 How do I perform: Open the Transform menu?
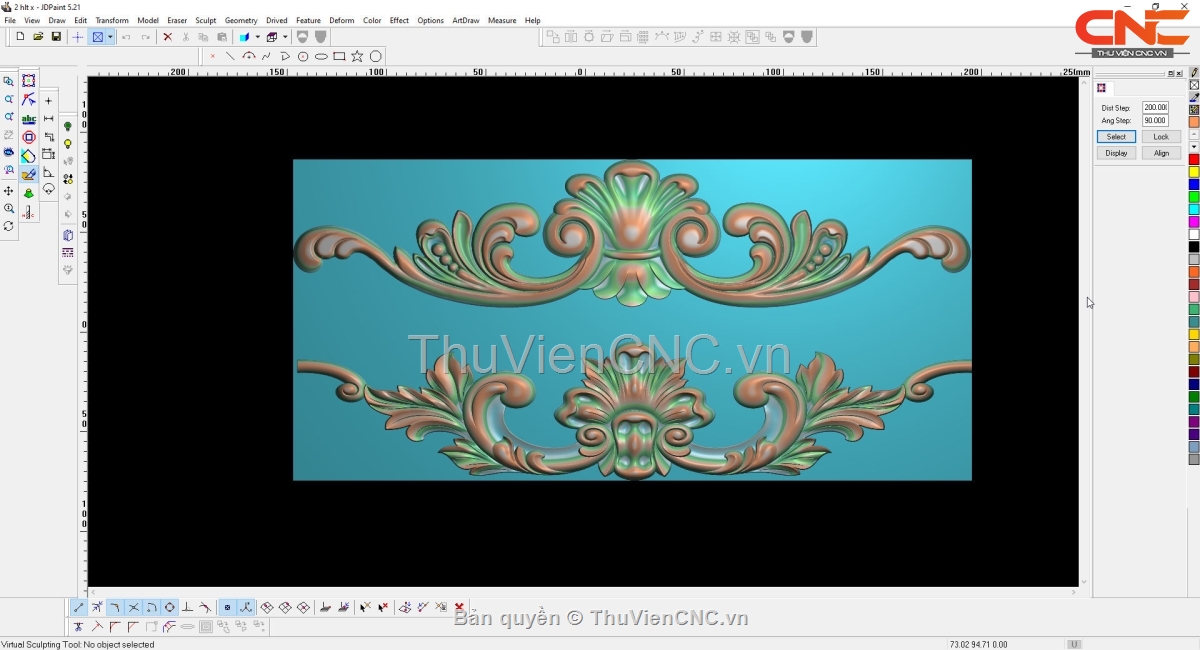click(x=112, y=20)
